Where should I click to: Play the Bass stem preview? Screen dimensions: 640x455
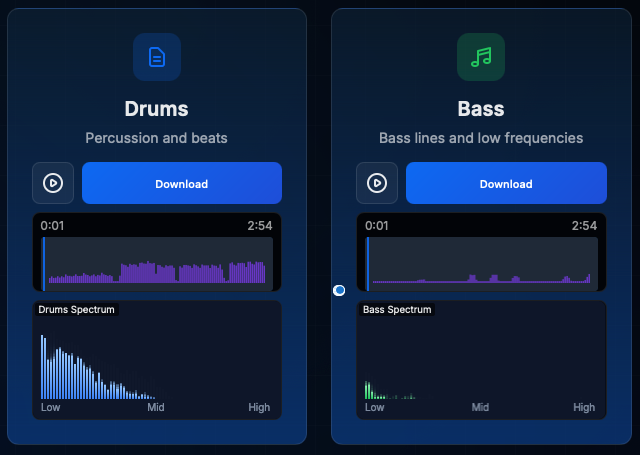point(377,183)
